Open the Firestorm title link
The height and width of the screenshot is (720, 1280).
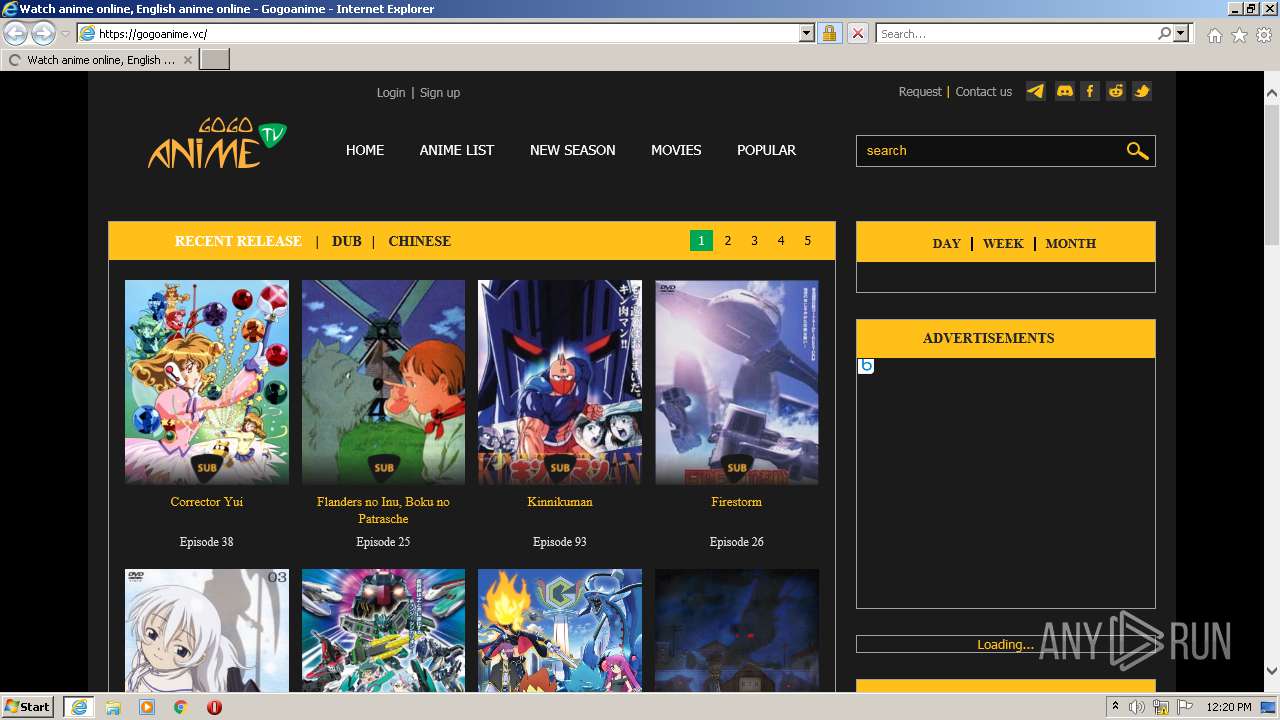pyautogui.click(x=737, y=502)
